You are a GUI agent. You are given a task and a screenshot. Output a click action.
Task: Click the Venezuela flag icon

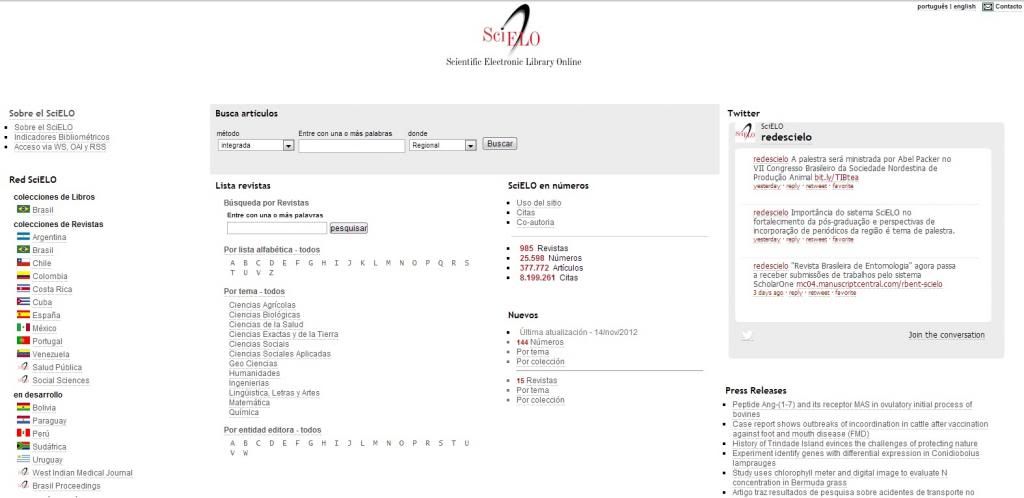point(24,354)
